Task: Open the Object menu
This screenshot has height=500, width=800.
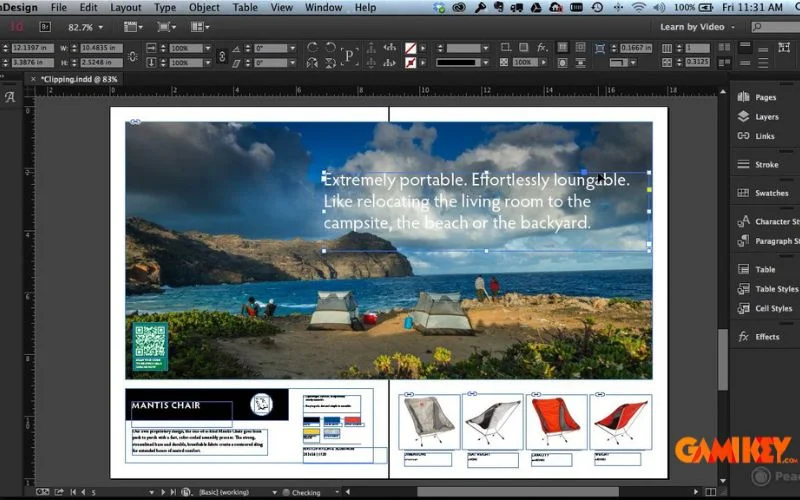Action: 204,7
